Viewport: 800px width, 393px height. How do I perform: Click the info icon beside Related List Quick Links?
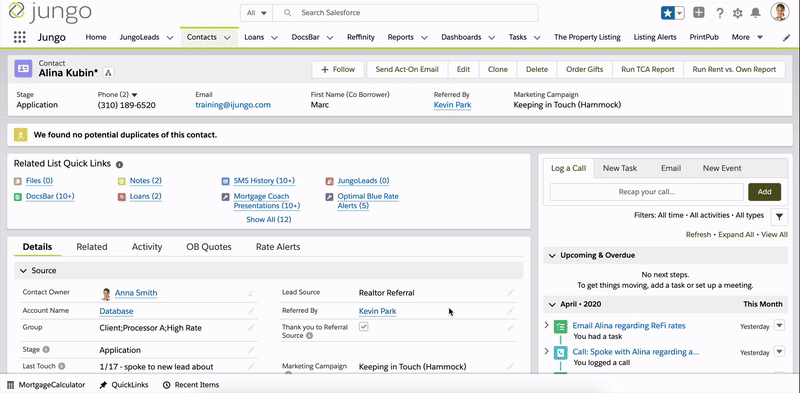(119, 164)
